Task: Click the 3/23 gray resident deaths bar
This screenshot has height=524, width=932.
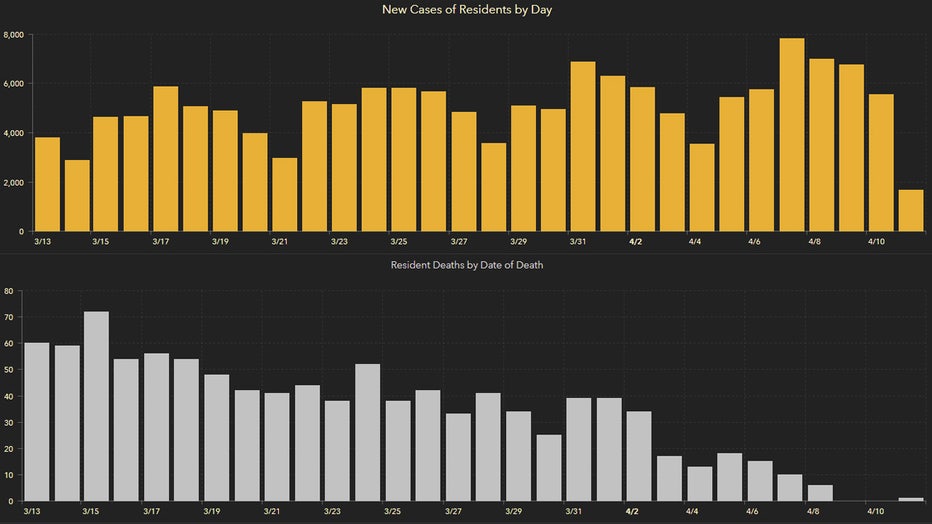Action: (x=337, y=451)
